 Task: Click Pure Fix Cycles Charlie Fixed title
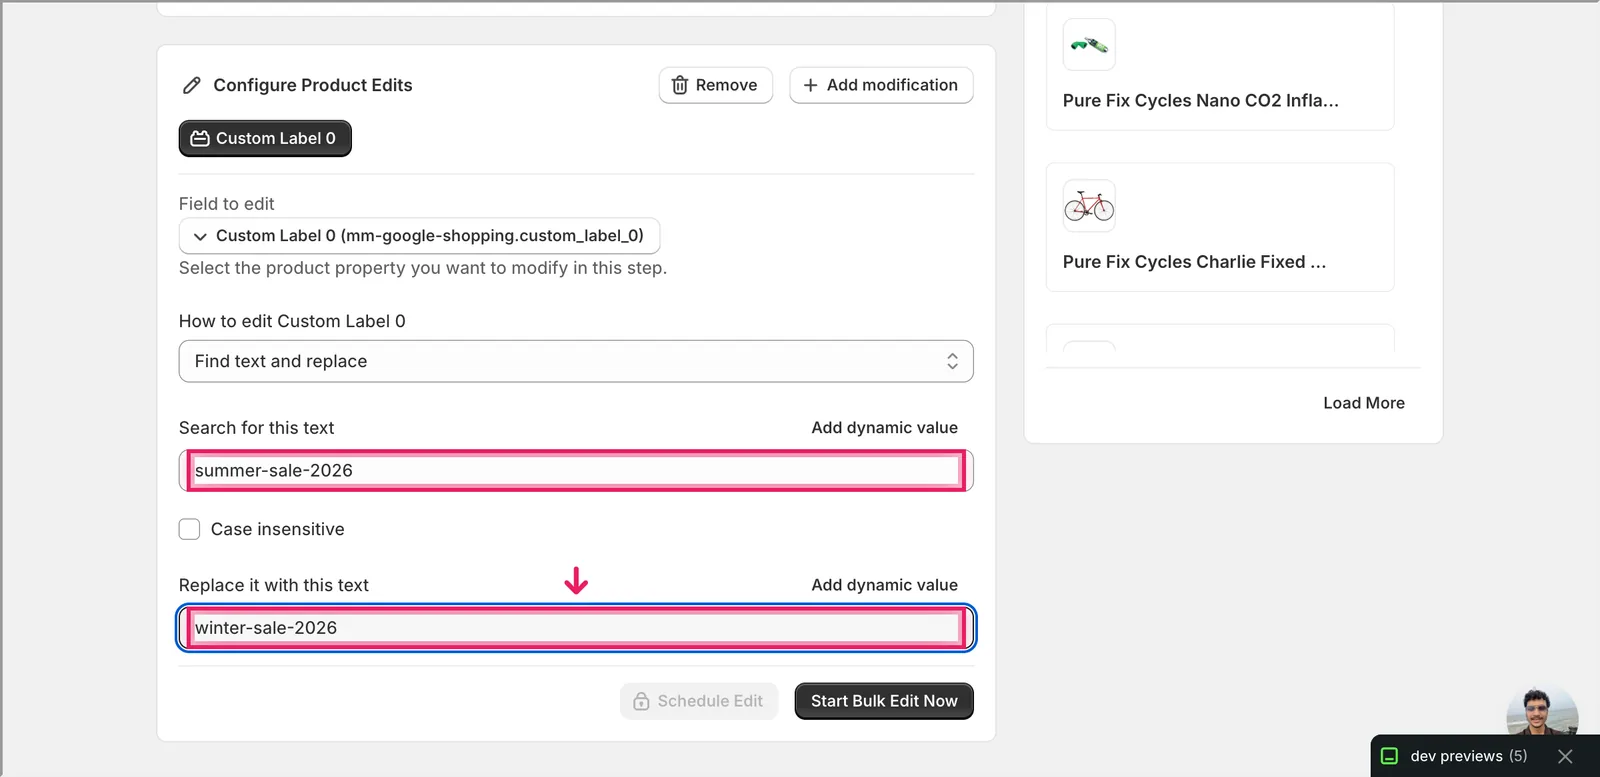pyautogui.click(x=1194, y=262)
